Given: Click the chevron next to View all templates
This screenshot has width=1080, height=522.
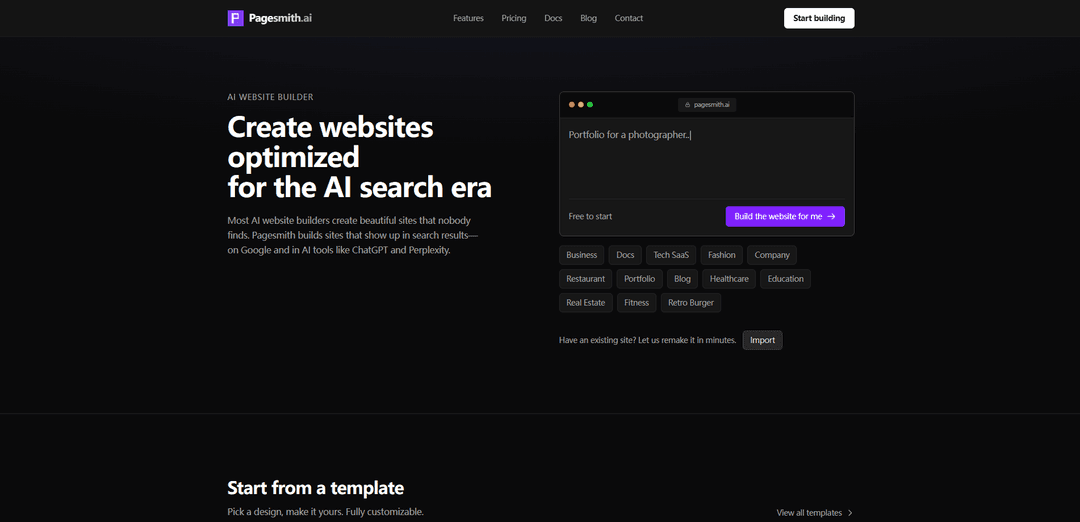Looking at the screenshot, I should (x=850, y=513).
